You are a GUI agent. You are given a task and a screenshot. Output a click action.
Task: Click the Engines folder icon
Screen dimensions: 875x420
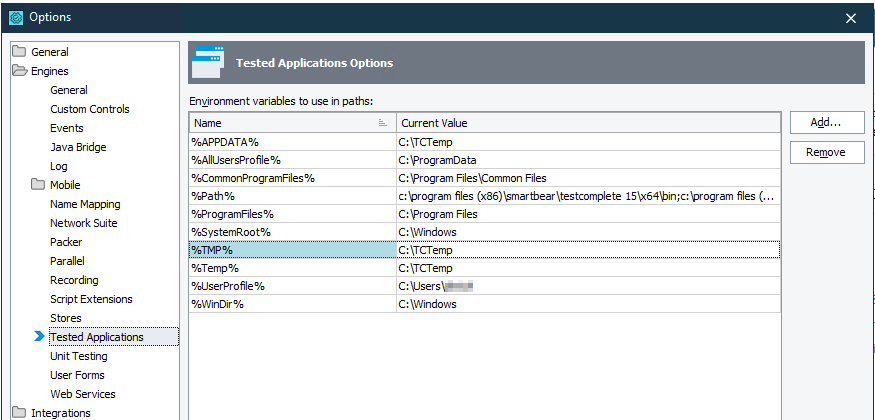pyautogui.click(x=19, y=71)
